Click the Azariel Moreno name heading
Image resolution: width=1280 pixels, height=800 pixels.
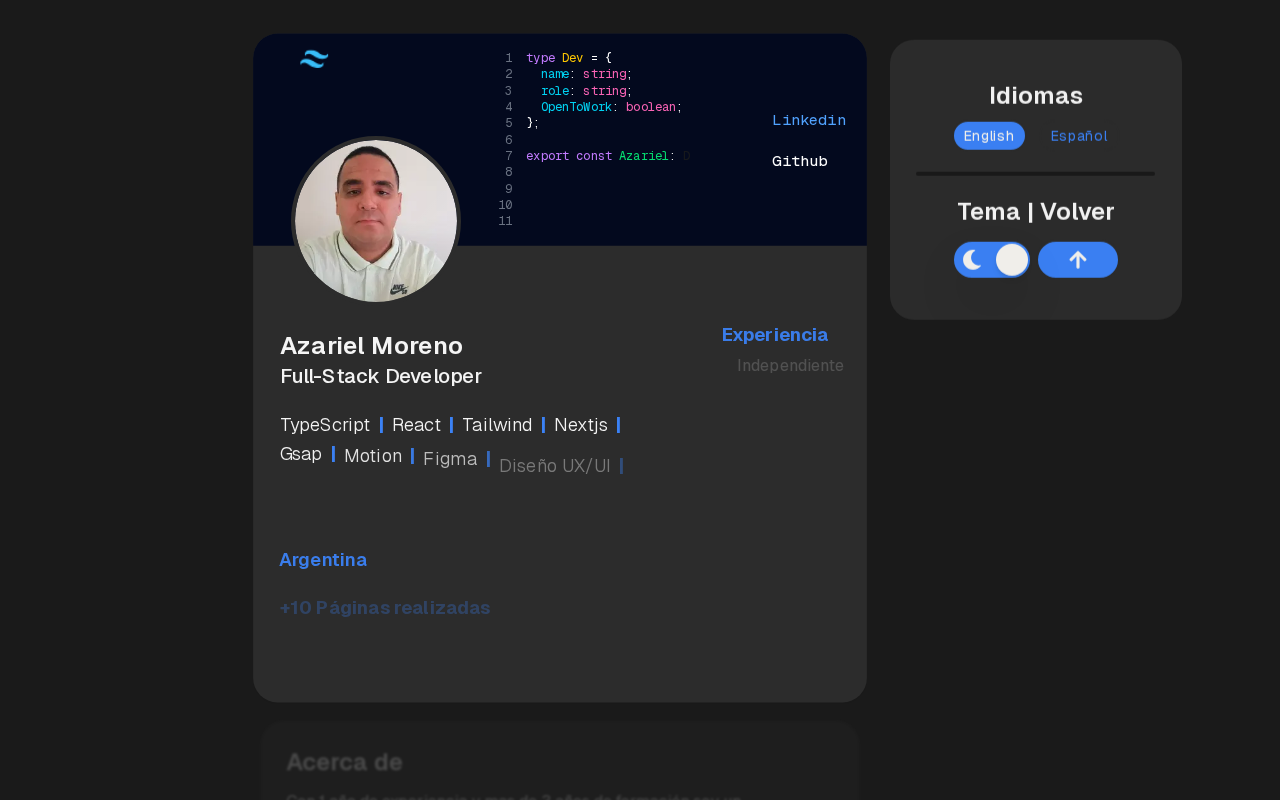(372, 346)
